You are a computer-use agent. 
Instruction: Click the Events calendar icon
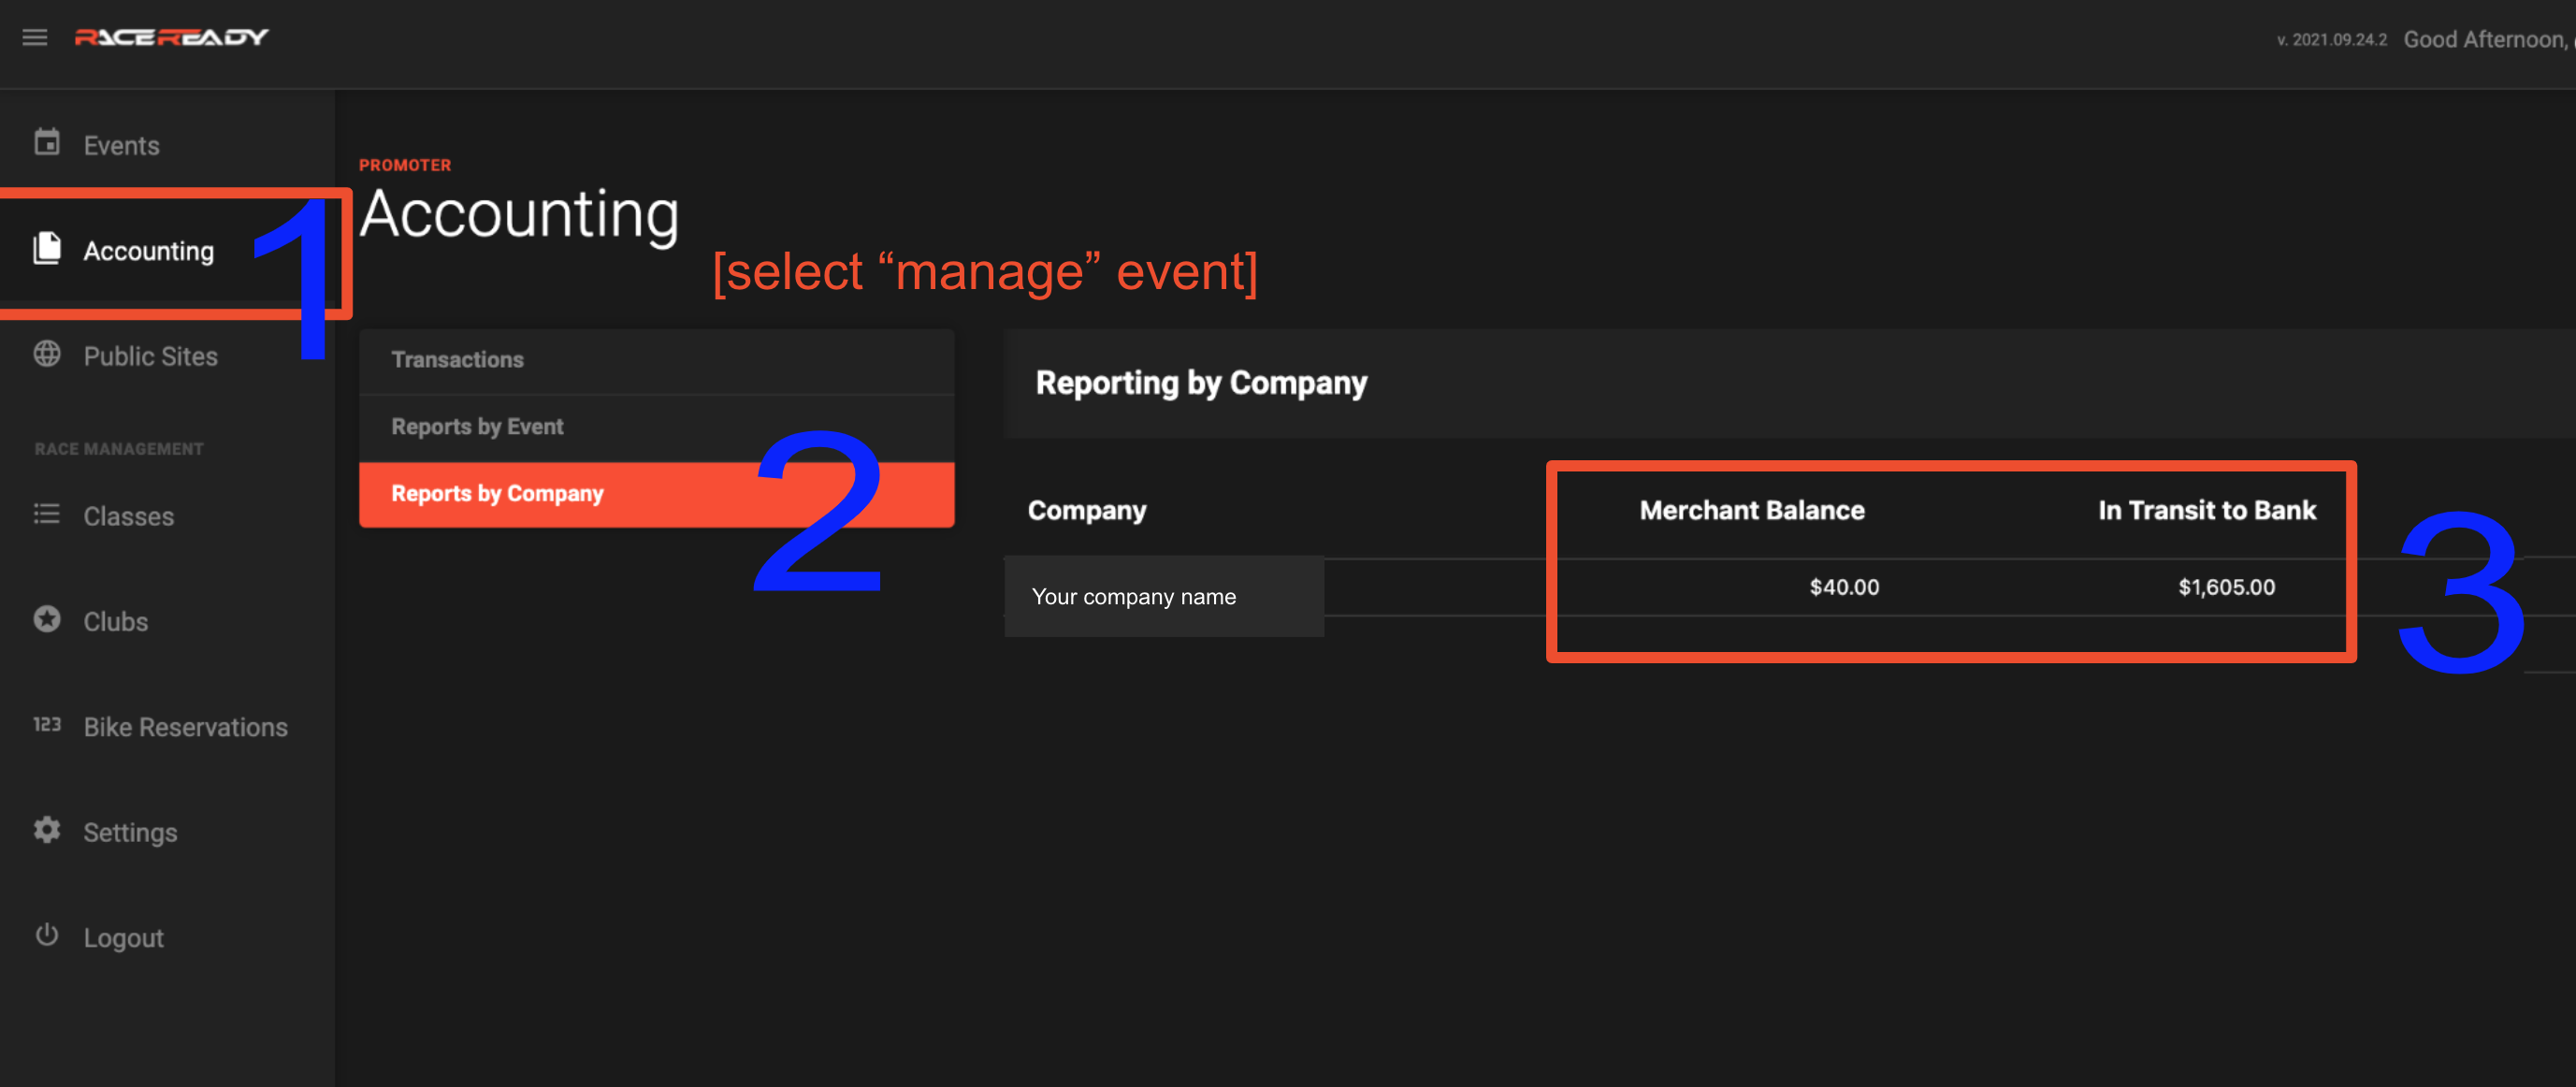pyautogui.click(x=47, y=143)
